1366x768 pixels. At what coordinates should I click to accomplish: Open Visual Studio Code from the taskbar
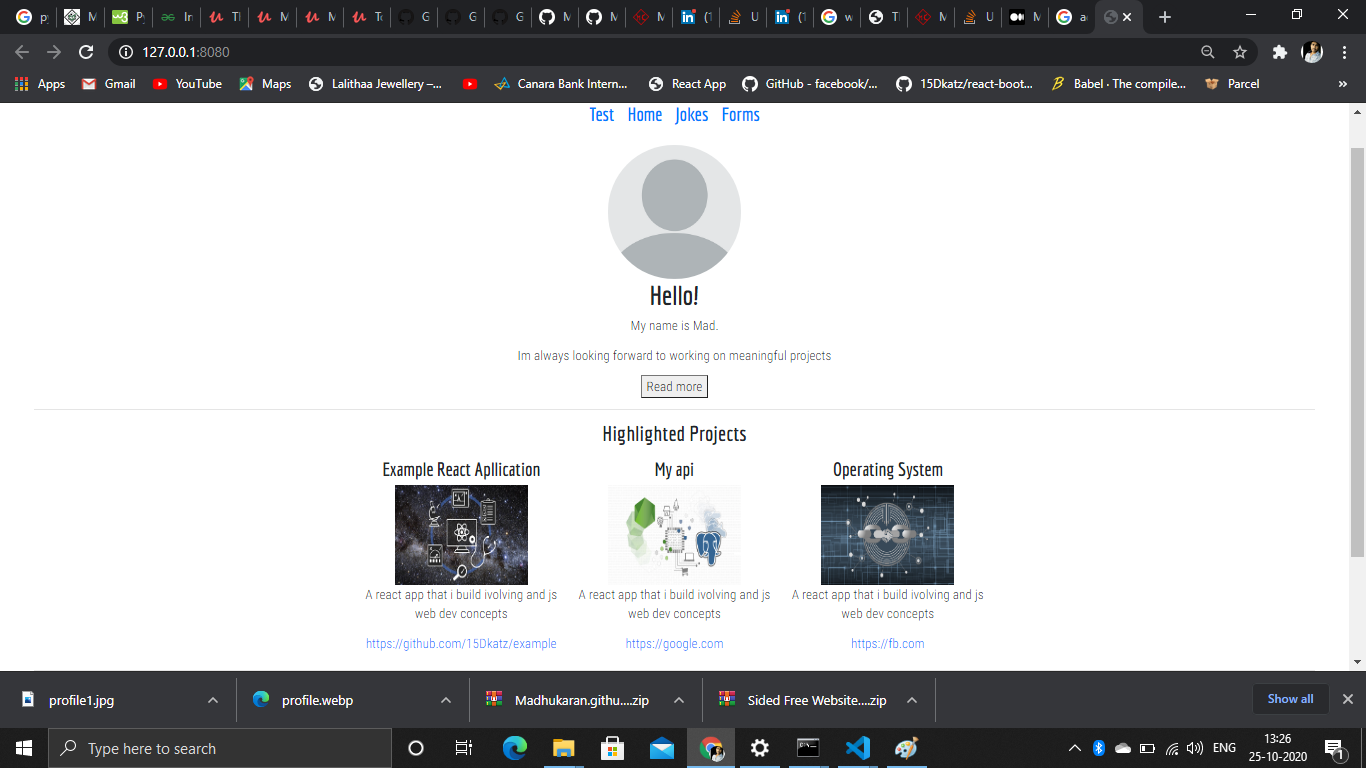pos(857,748)
